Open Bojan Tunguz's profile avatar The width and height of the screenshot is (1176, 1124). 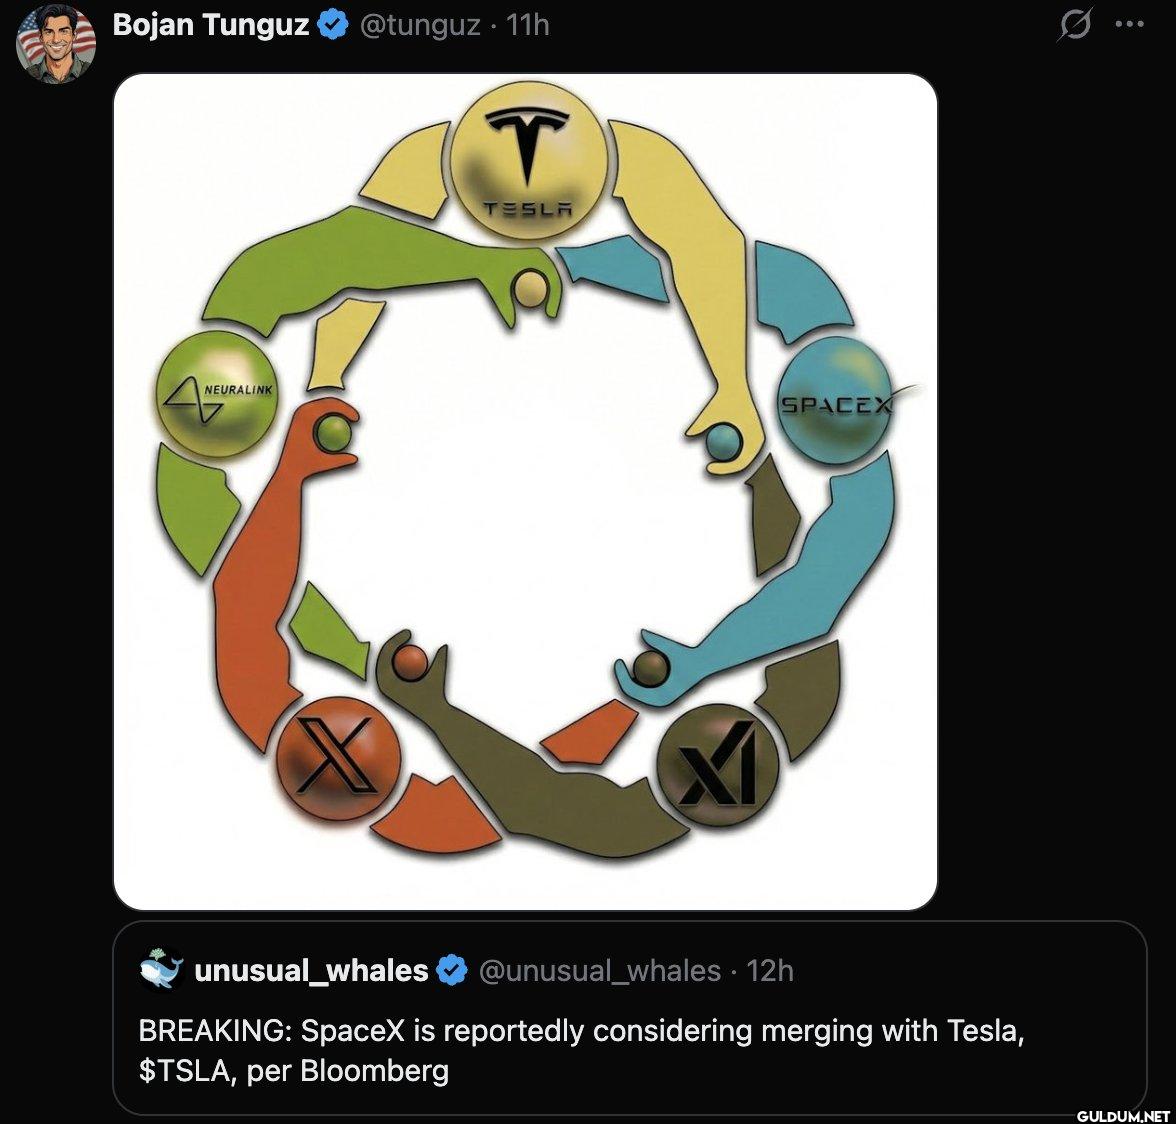pyautogui.click(x=56, y=43)
